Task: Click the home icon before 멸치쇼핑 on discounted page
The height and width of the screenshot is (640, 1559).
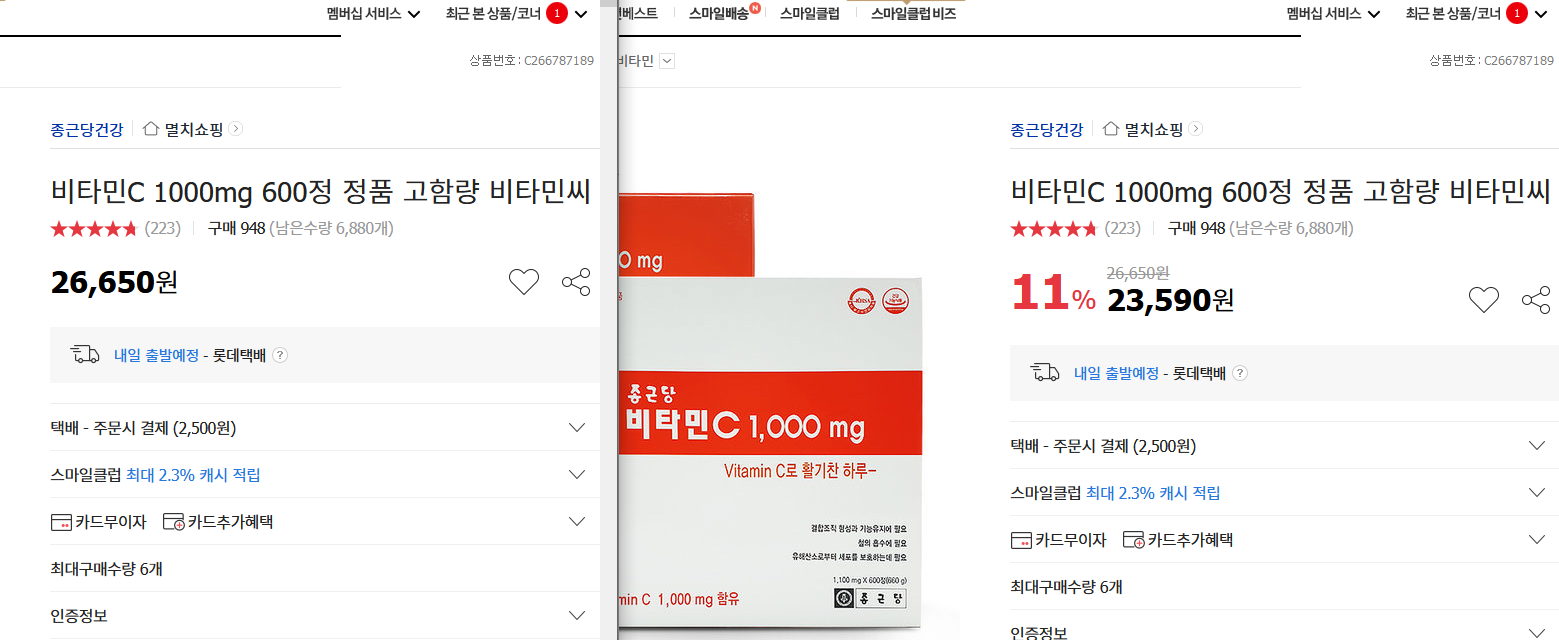Action: coord(1111,128)
